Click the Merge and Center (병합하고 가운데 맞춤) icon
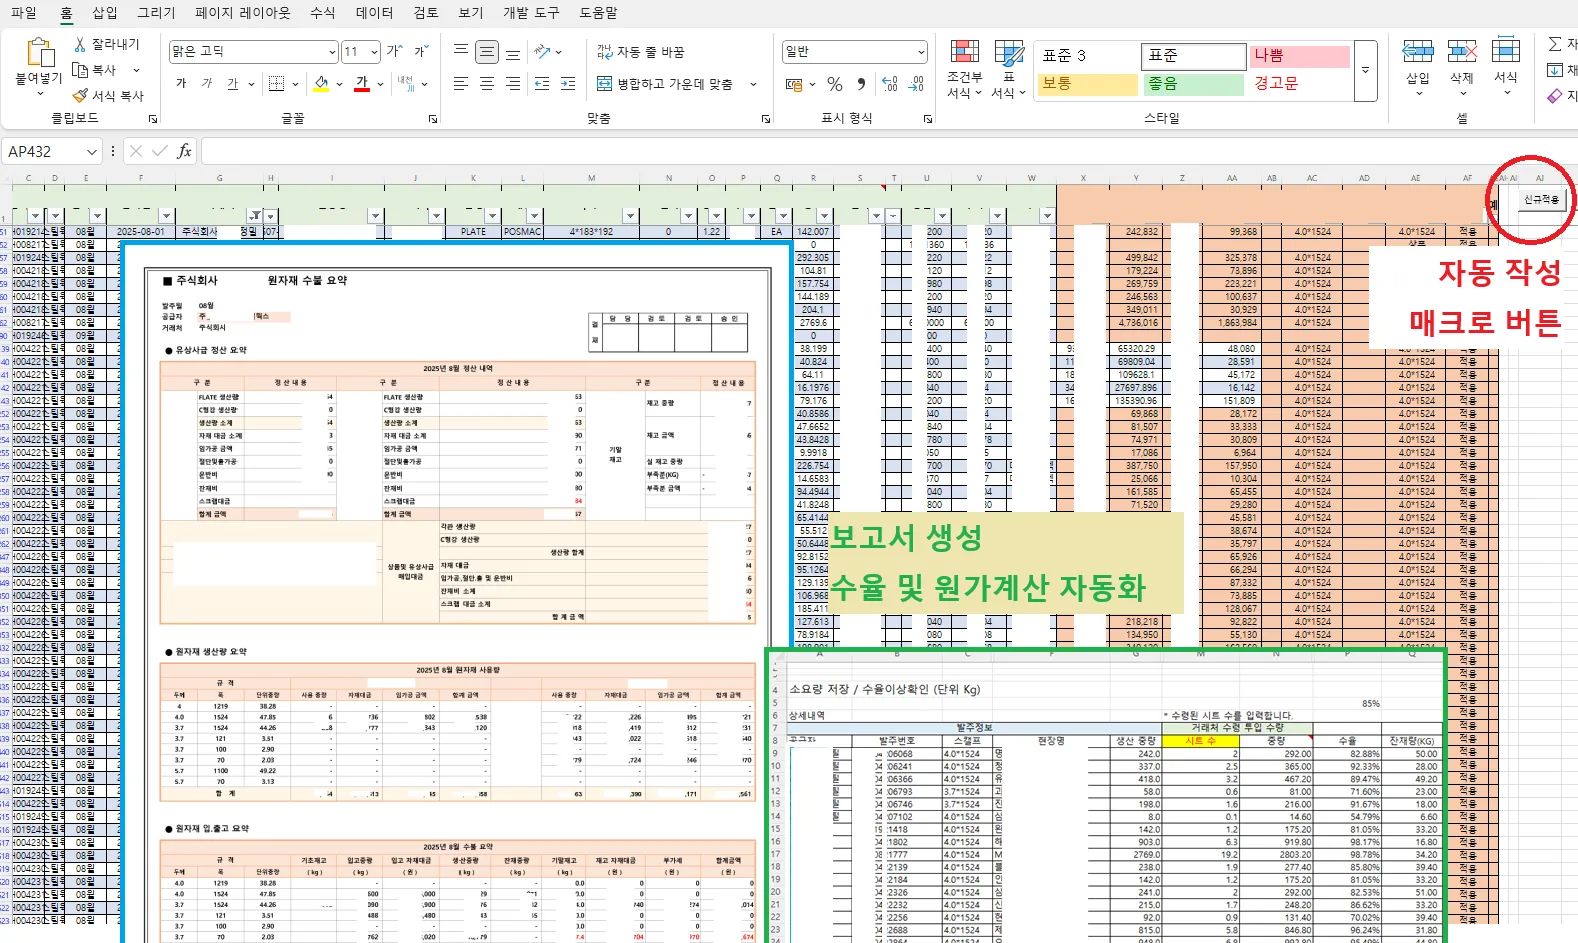 click(x=604, y=84)
